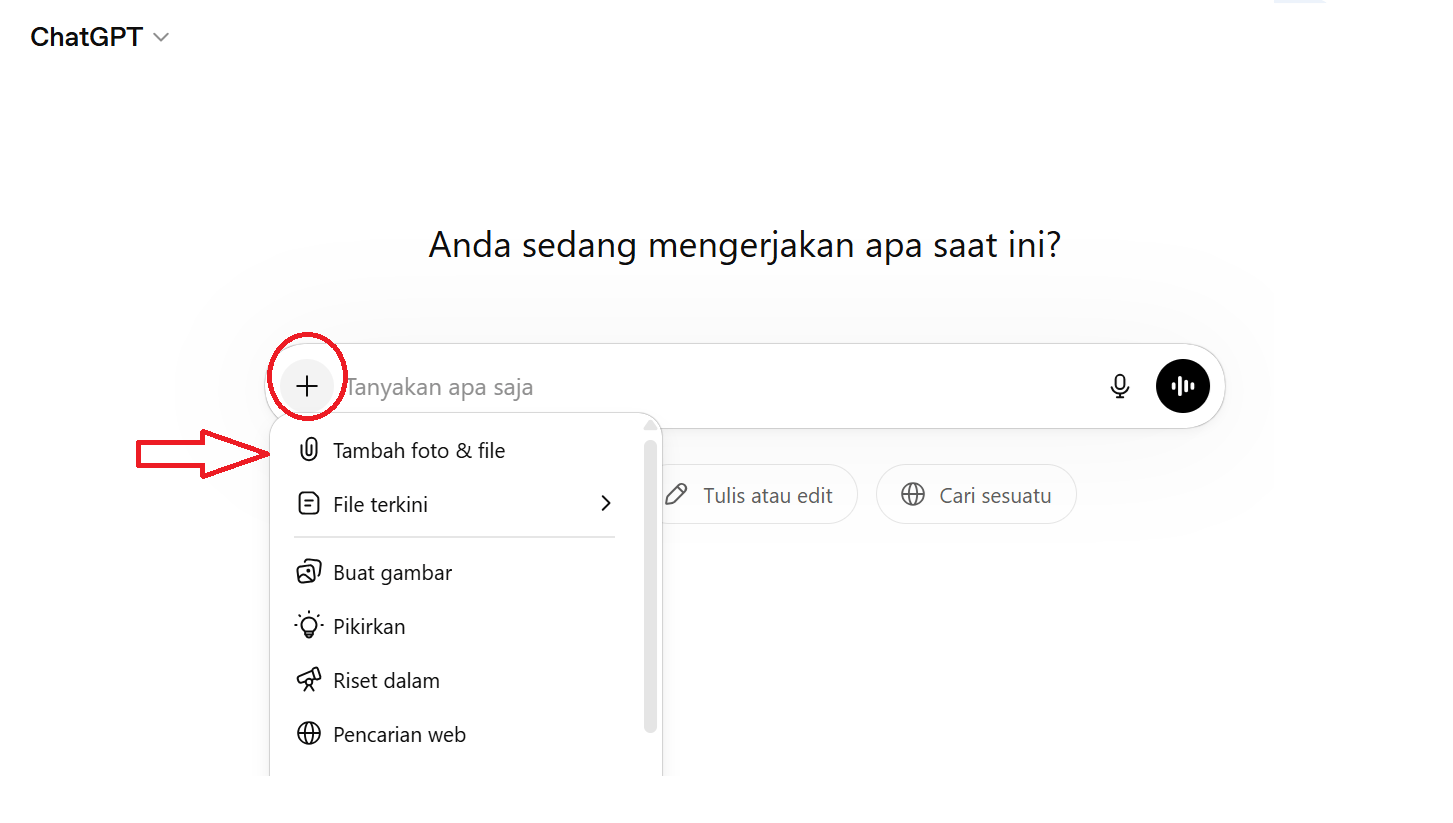The width and height of the screenshot is (1453, 823).
Task: Start voice mode with black waveform button
Action: [x=1183, y=386]
